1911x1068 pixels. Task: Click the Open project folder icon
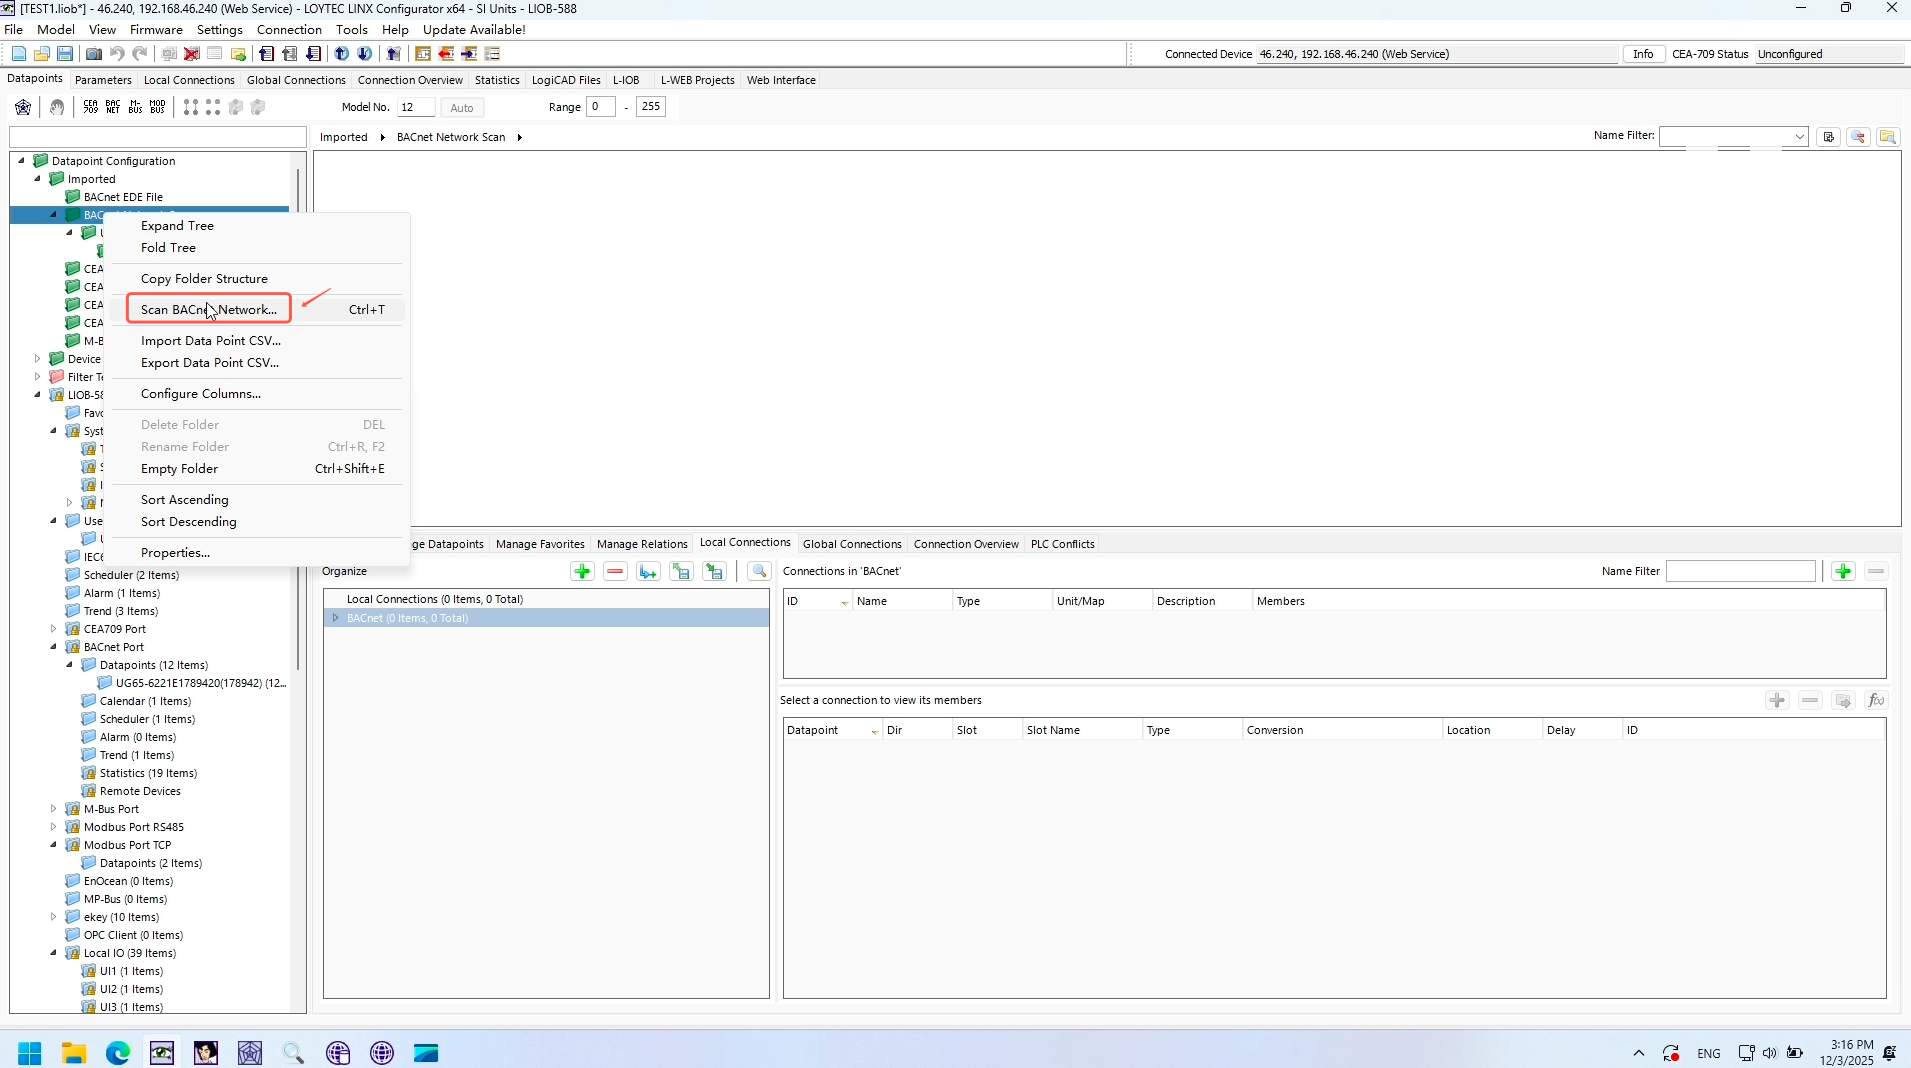point(42,54)
